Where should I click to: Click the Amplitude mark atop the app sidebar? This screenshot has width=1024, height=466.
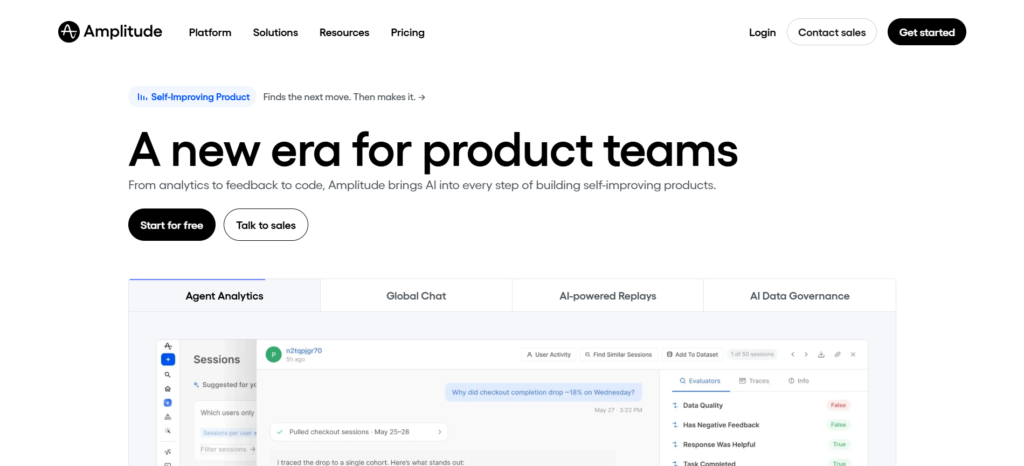coord(168,346)
